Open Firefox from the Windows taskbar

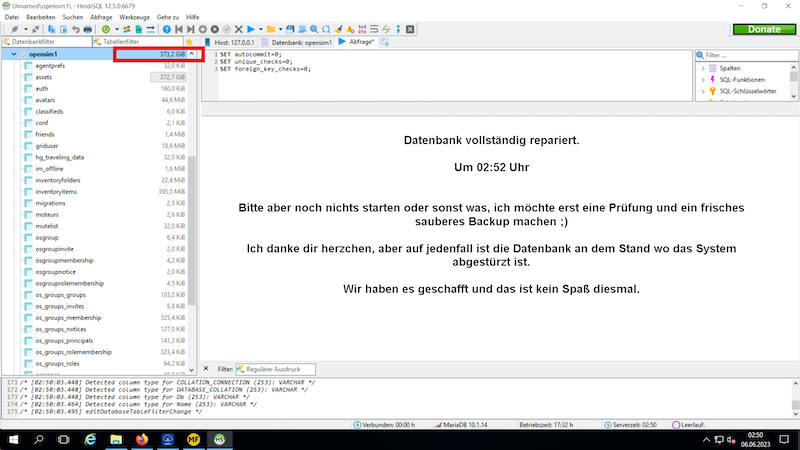point(140,439)
